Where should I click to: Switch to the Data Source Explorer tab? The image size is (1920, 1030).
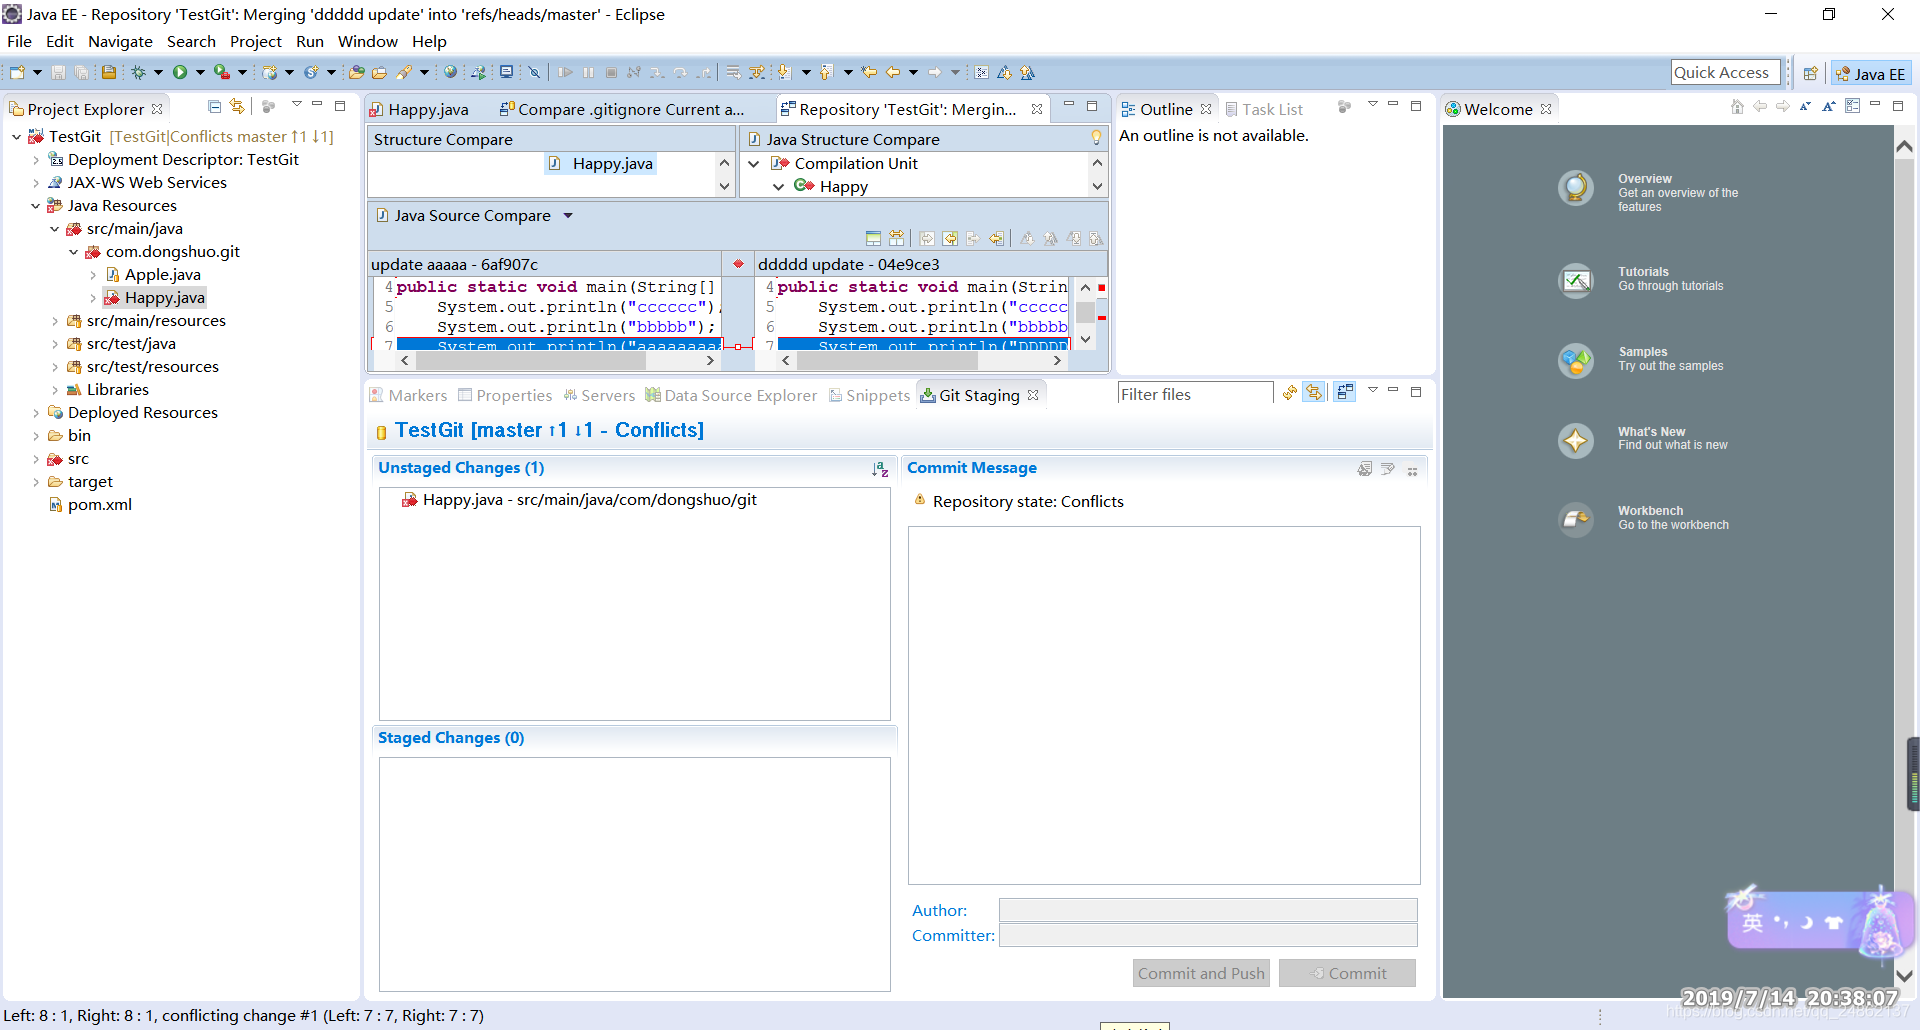coord(731,395)
